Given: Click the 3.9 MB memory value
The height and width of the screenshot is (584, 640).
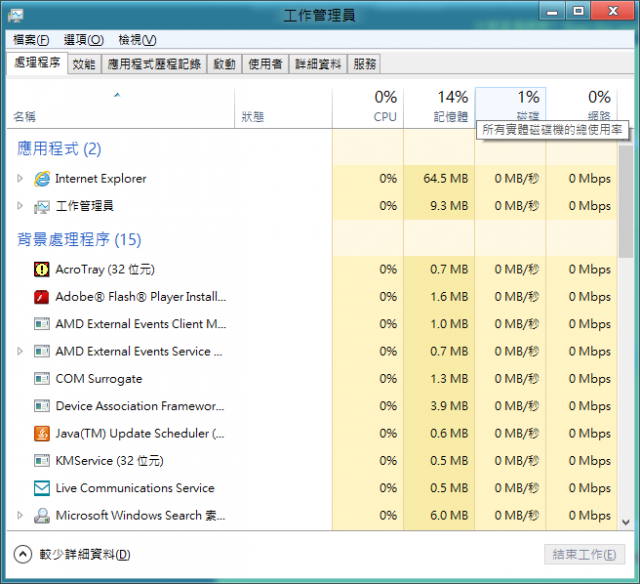Looking at the screenshot, I should point(449,406).
